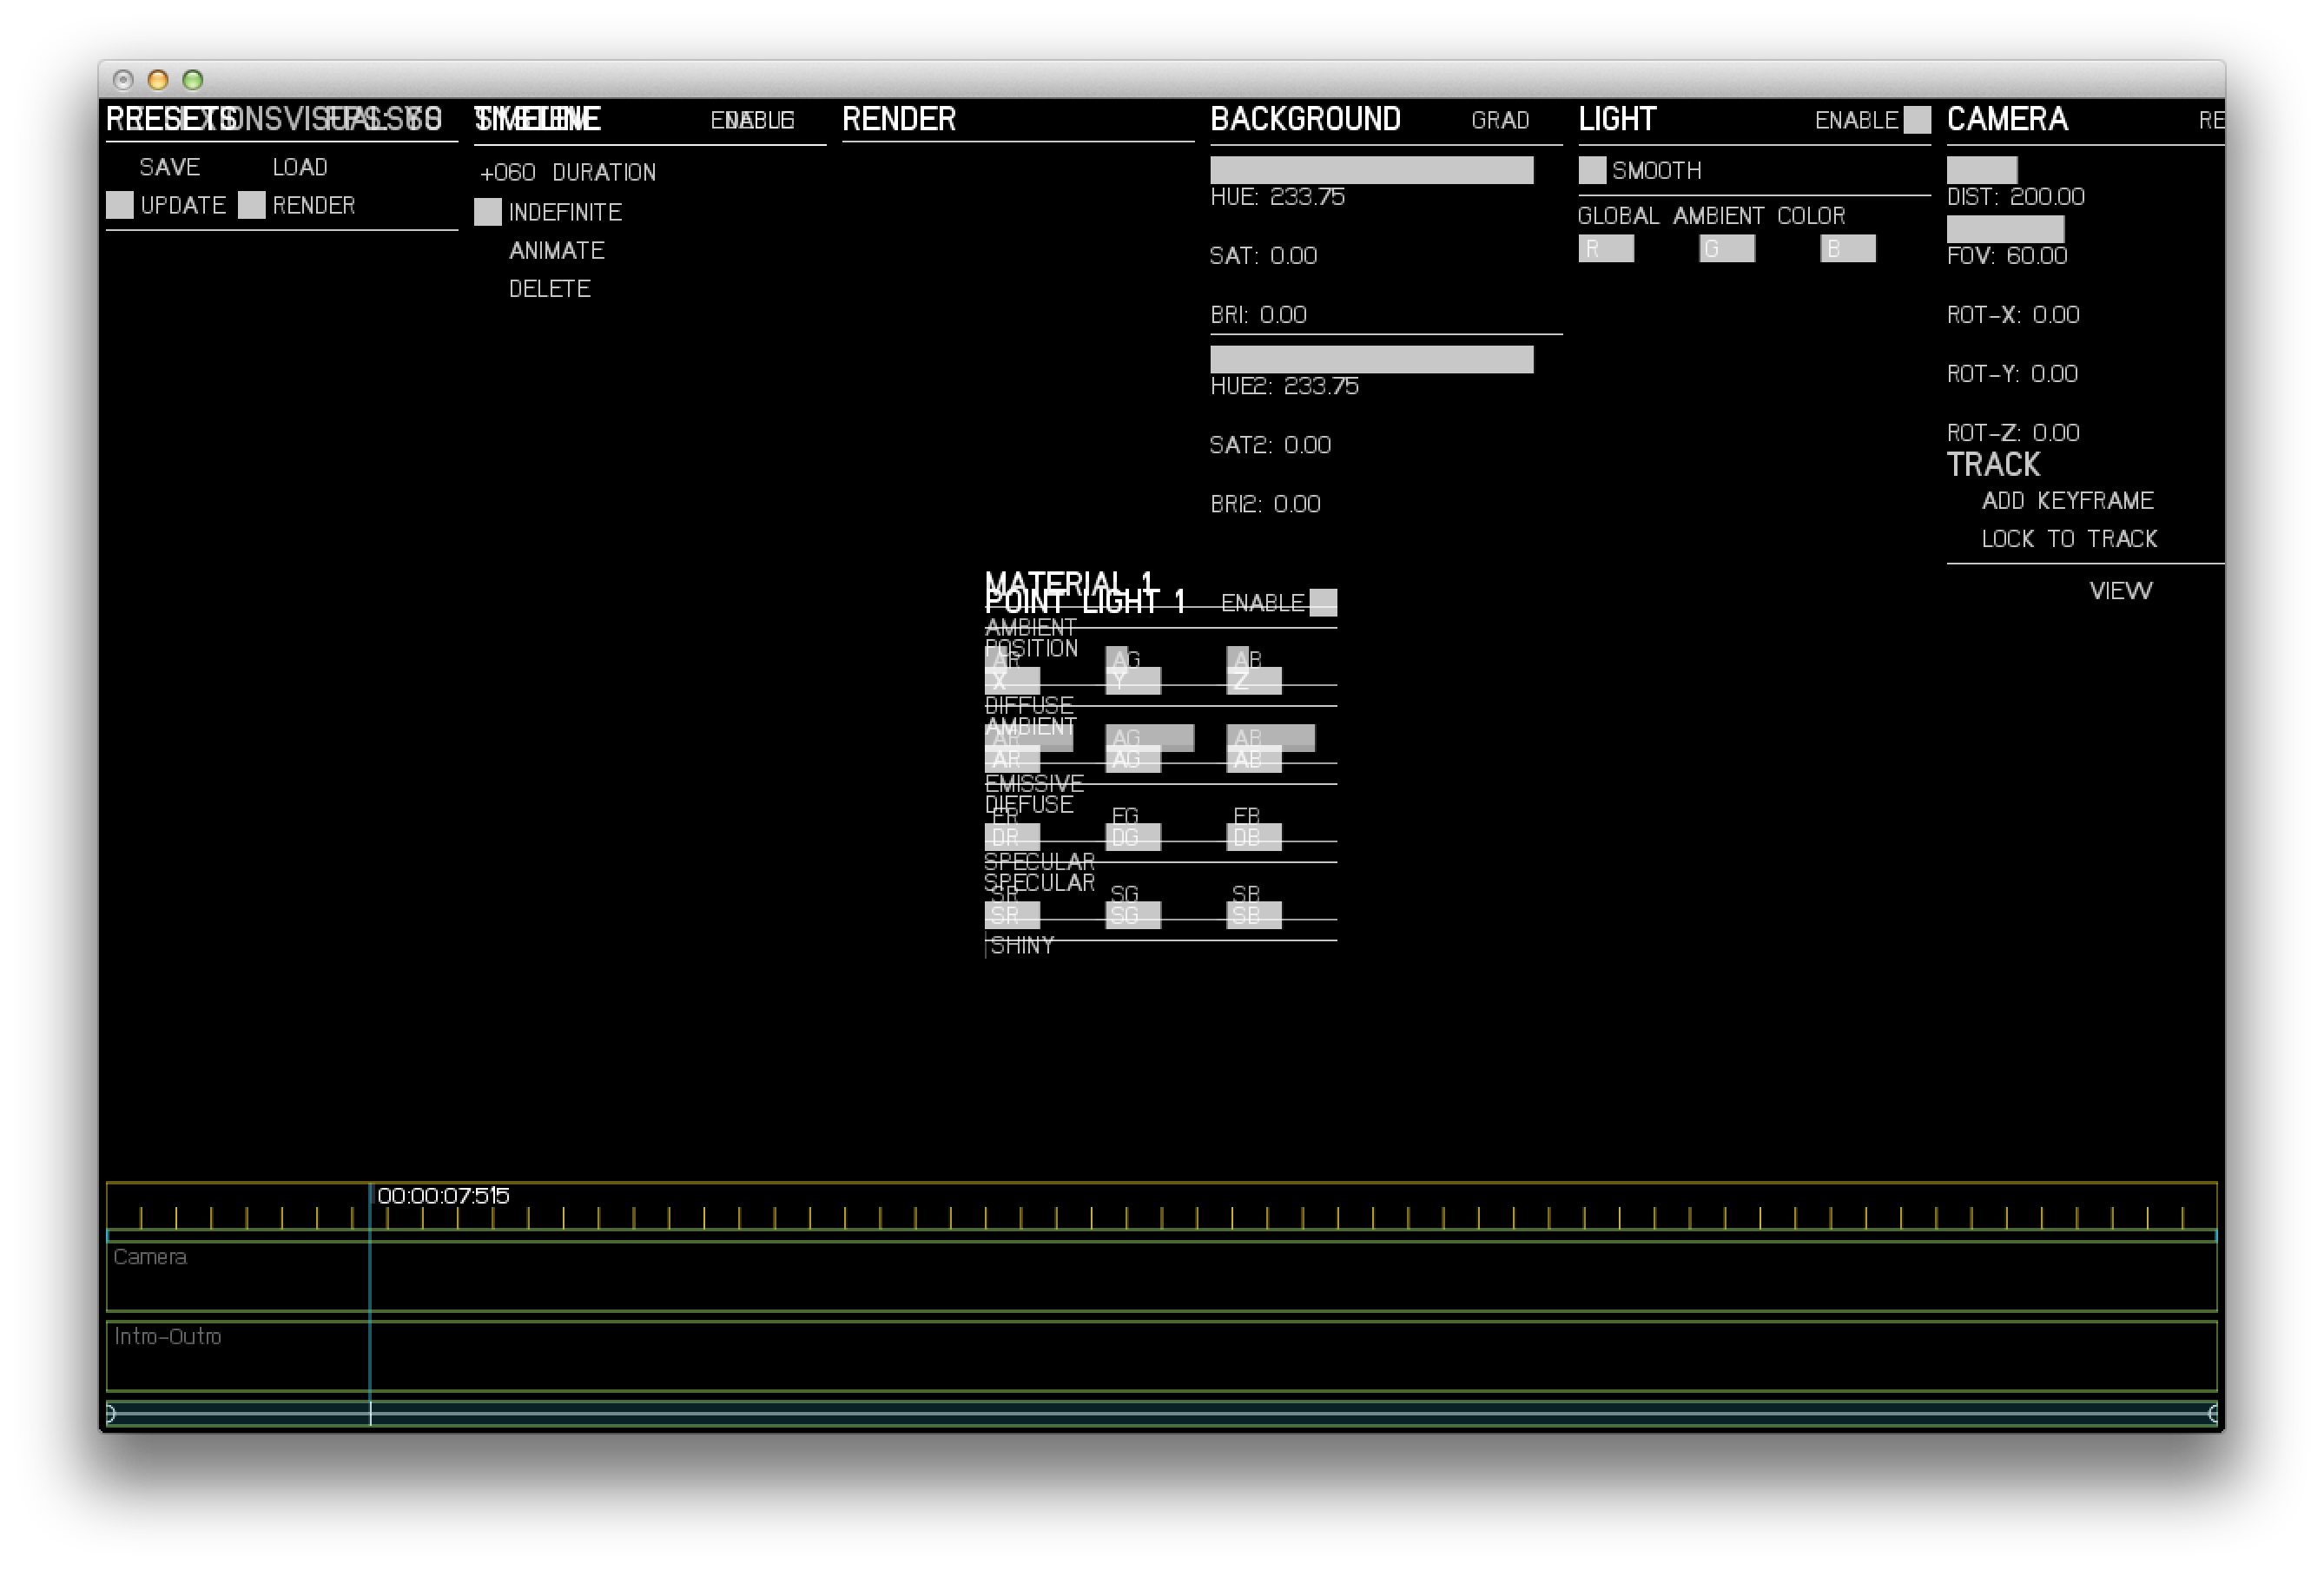This screenshot has width=2324, height=1570.
Task: Click the BACKGROUND panel header
Action: point(1305,119)
